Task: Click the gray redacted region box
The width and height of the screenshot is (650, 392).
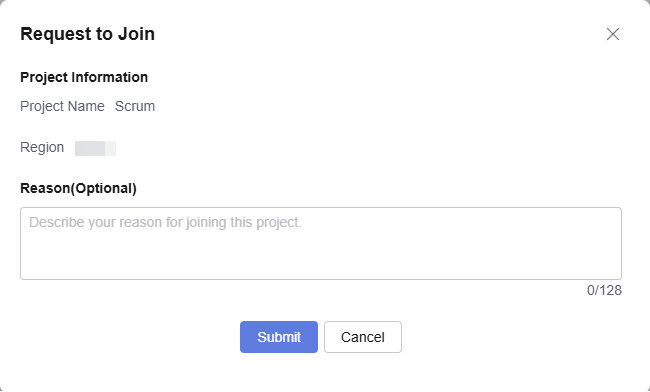Action: pyautogui.click(x=95, y=148)
